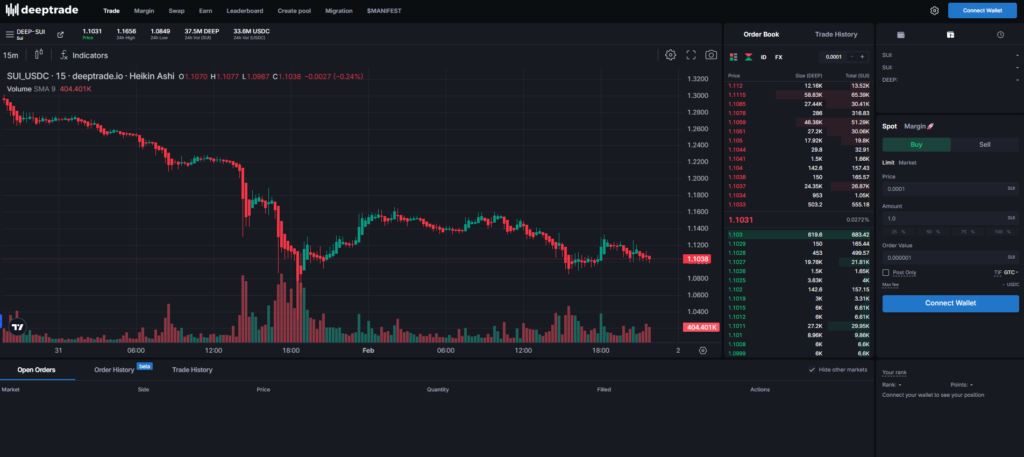Take chart snapshot with camera icon
The height and width of the screenshot is (457, 1024).
[x=710, y=55]
